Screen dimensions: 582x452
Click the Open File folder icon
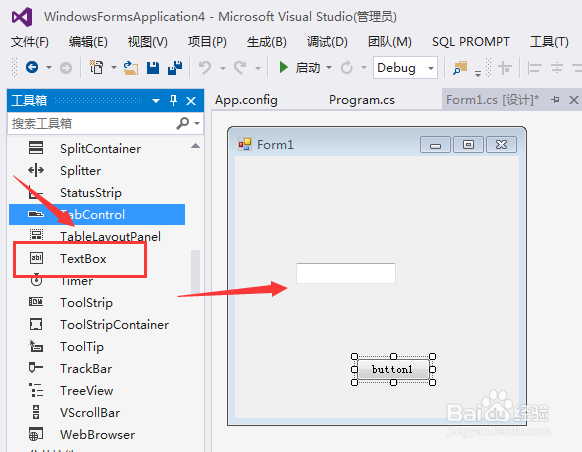coord(131,68)
